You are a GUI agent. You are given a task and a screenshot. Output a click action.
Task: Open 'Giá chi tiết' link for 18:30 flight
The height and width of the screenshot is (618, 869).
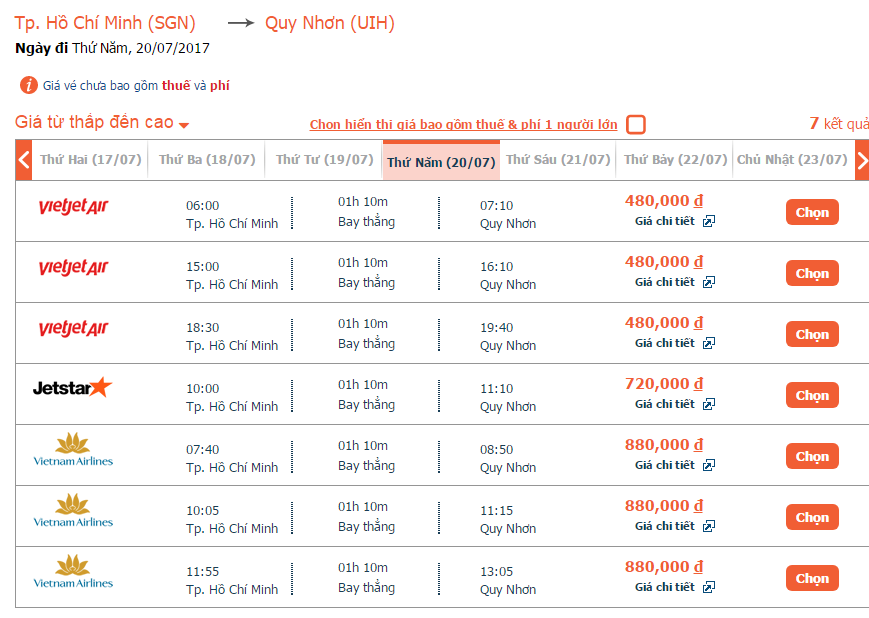tap(664, 343)
